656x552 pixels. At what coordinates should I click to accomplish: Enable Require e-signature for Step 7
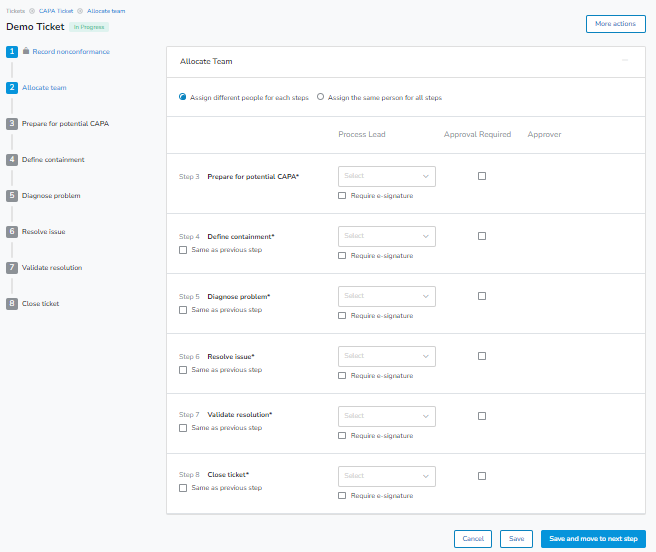click(x=342, y=435)
